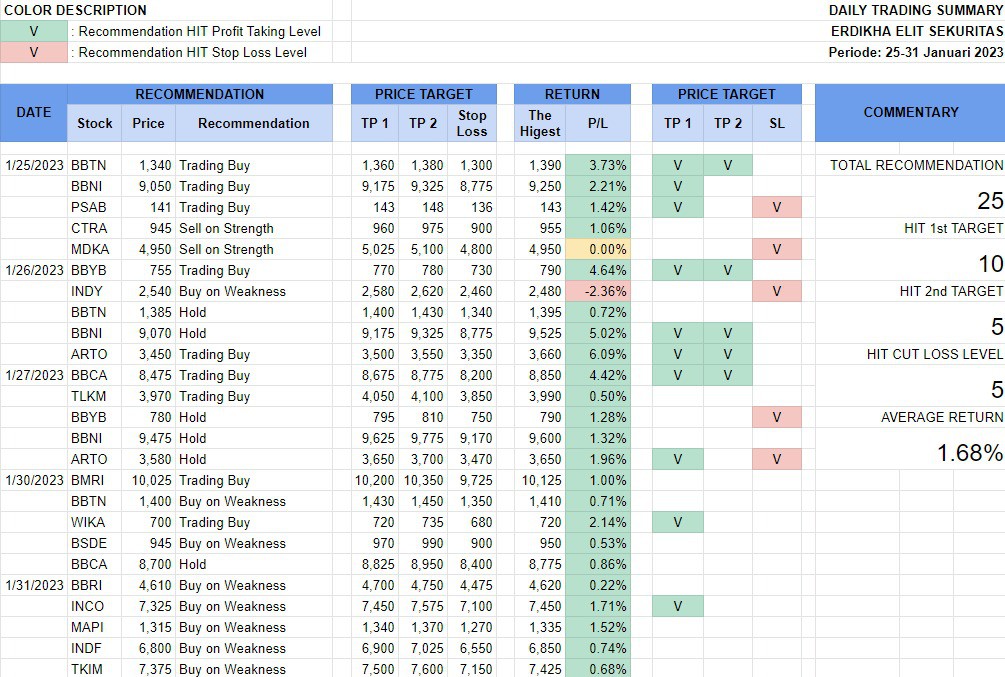Click the red stop-loss legend swatch
The width and height of the screenshot is (1005, 677).
tap(34, 52)
